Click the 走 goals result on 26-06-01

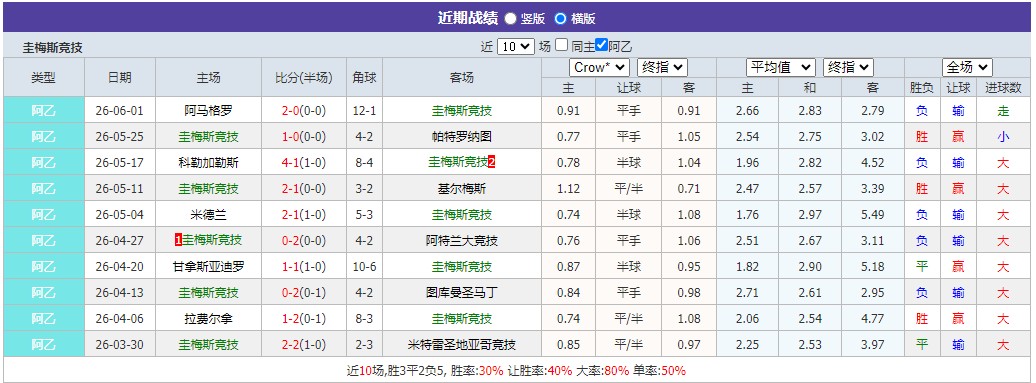click(1003, 111)
